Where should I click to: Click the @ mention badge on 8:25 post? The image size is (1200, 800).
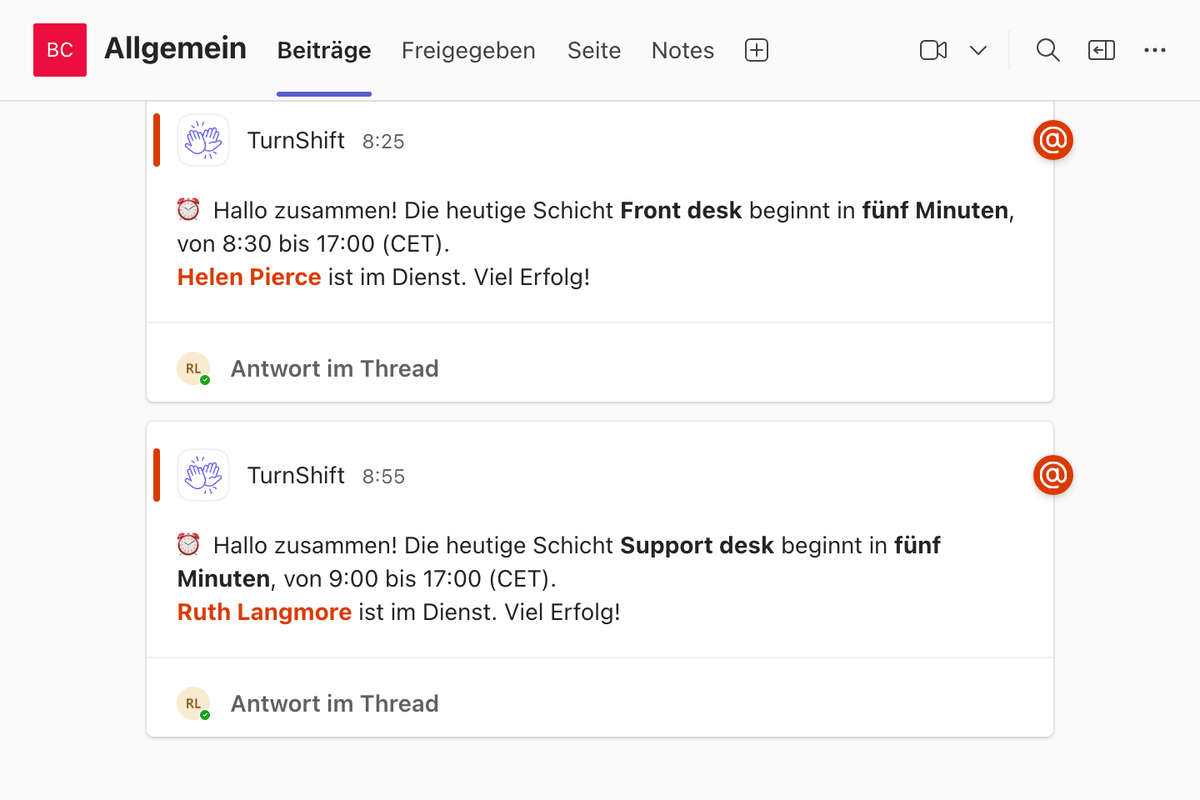click(1053, 141)
